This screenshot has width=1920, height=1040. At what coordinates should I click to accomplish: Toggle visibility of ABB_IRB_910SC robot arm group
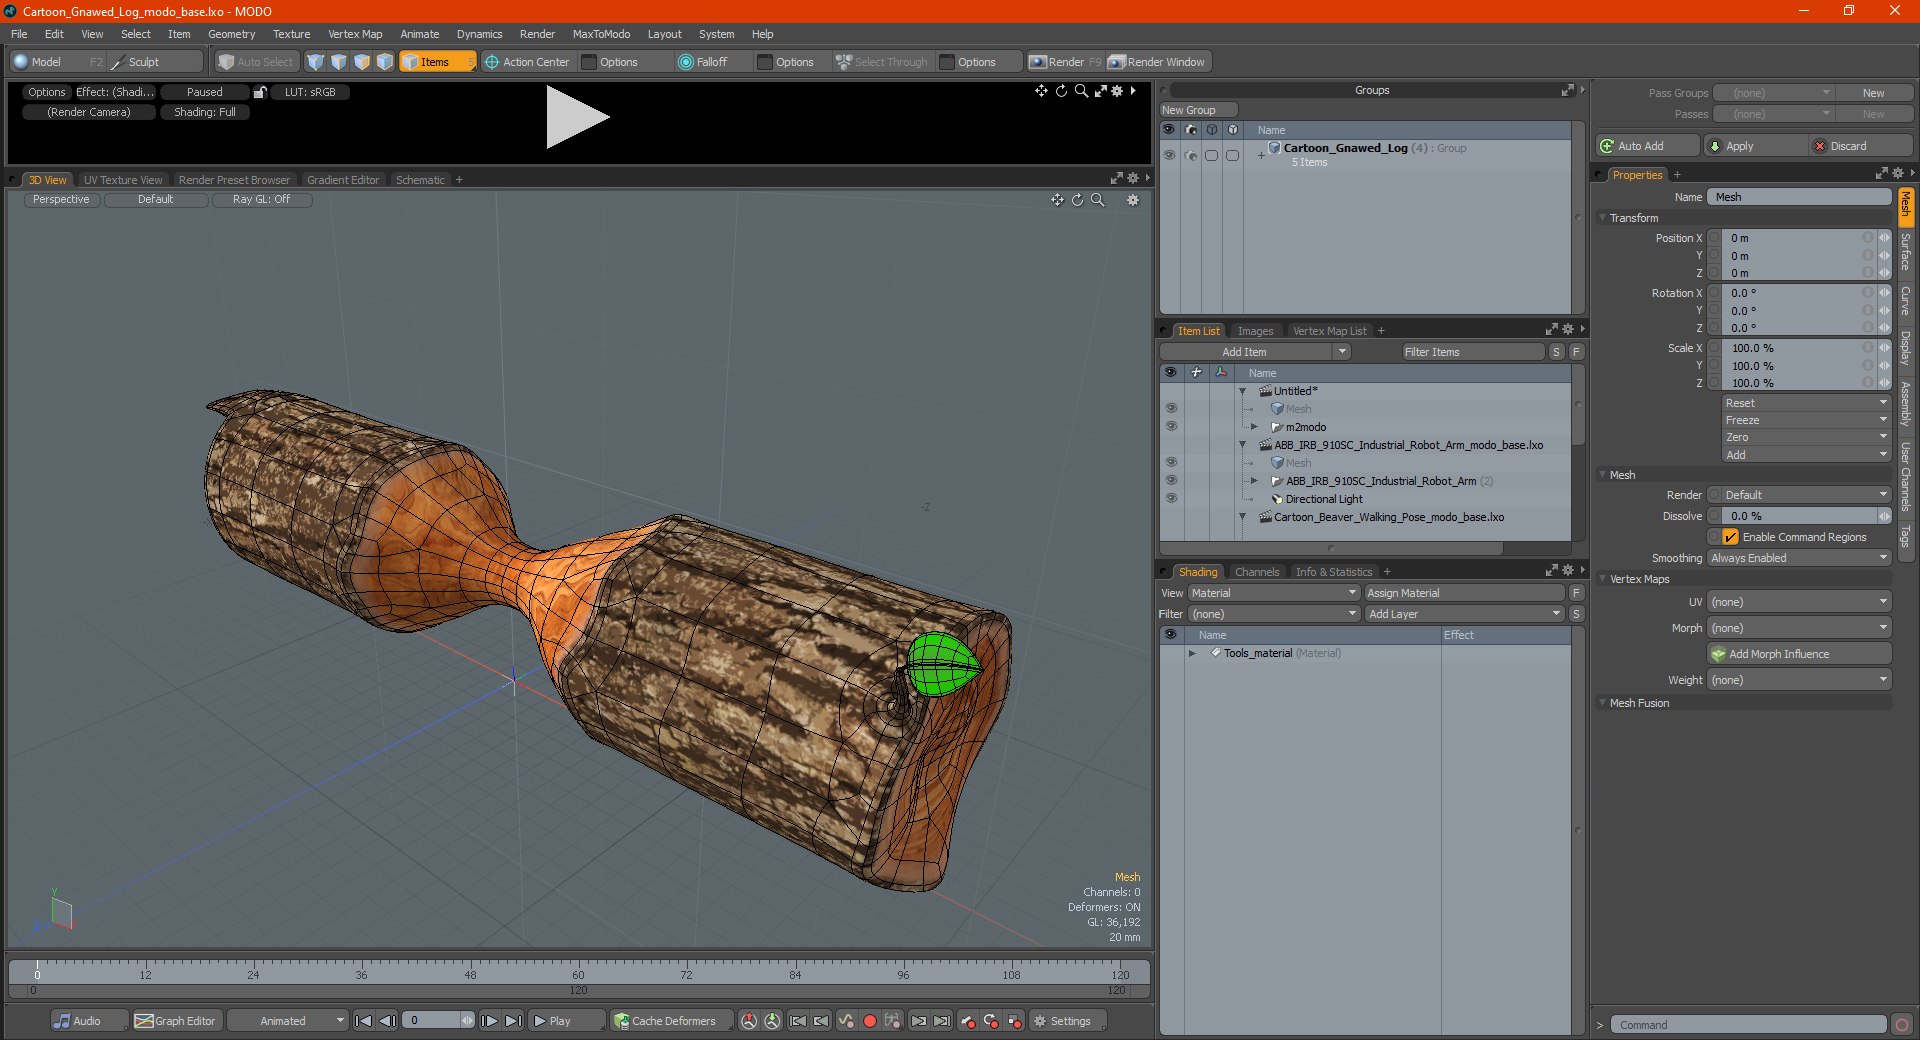pyautogui.click(x=1171, y=481)
